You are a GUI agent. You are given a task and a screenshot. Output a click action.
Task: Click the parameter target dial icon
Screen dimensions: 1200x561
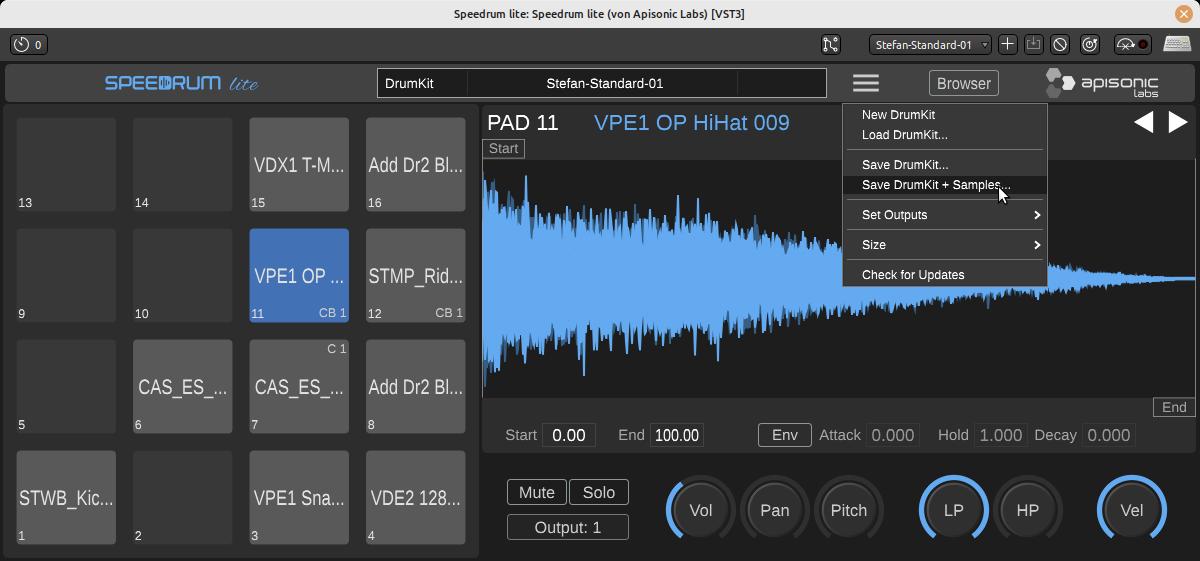click(1090, 44)
